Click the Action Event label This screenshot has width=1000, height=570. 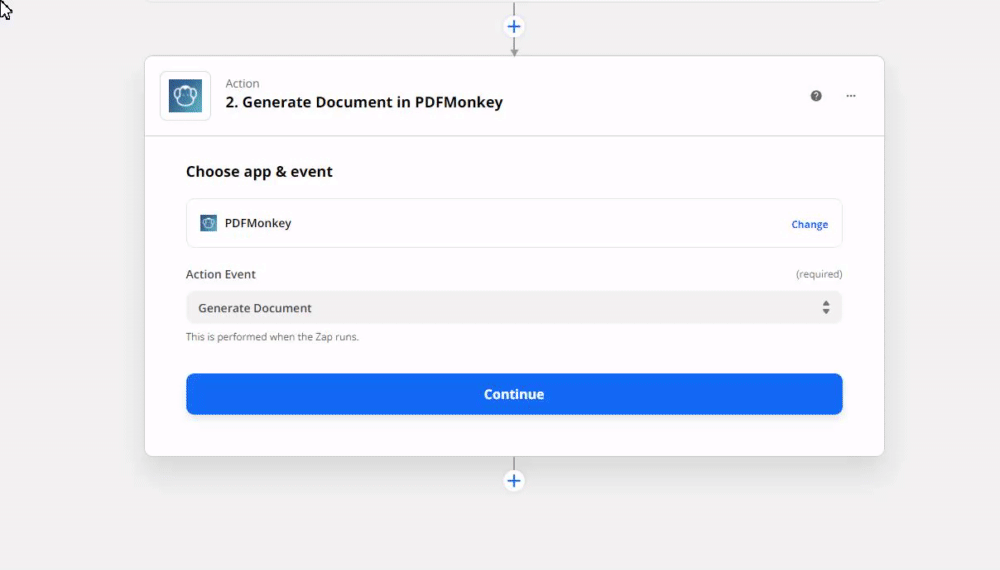pyautogui.click(x=221, y=274)
